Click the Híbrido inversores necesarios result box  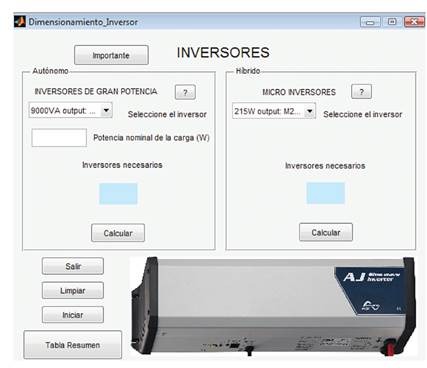(326, 193)
